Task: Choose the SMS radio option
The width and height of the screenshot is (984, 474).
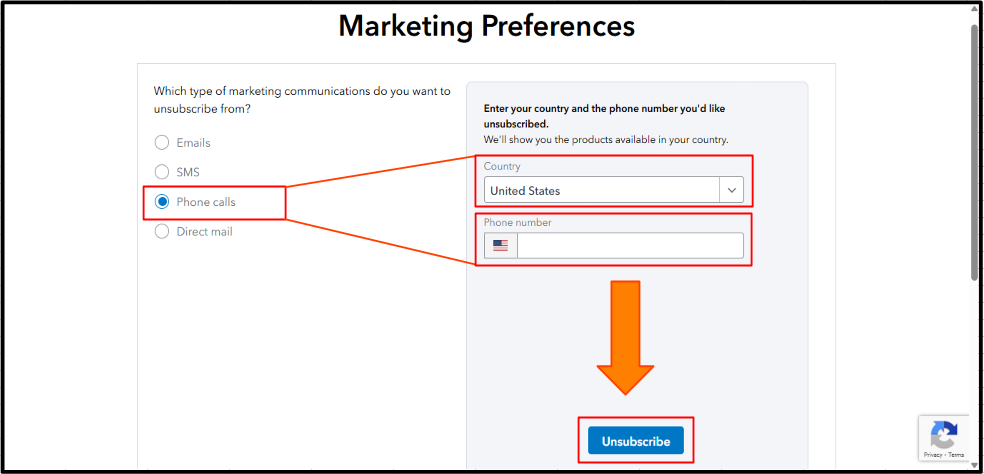Action: 162,172
